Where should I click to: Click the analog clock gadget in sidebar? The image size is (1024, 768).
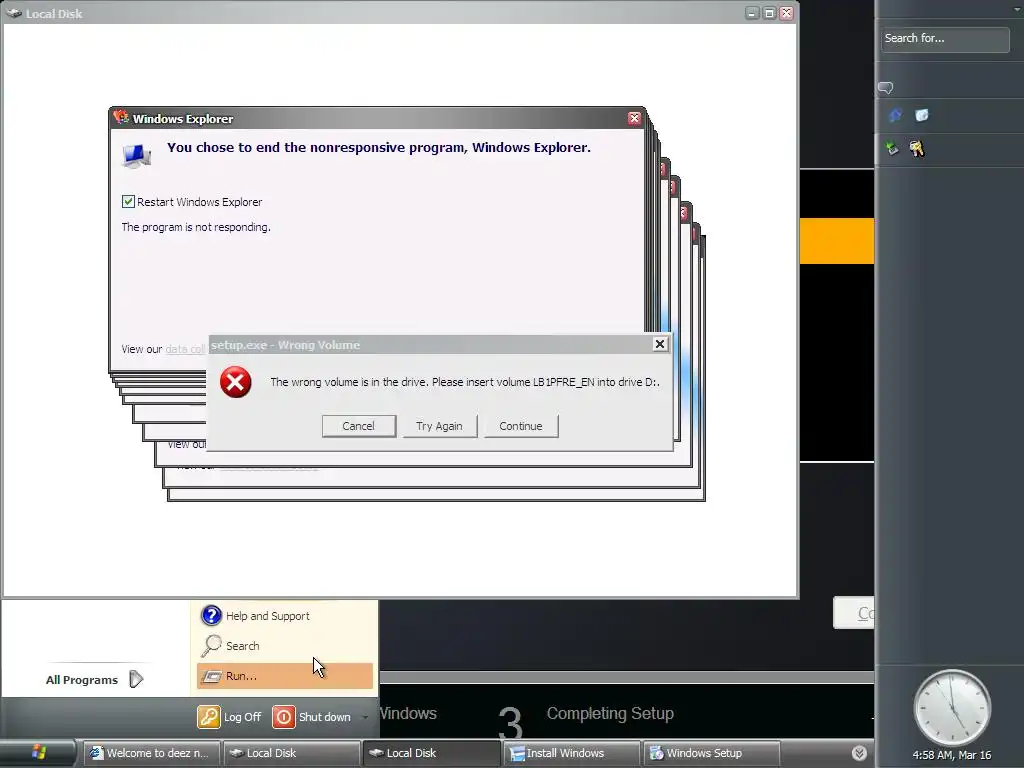952,708
